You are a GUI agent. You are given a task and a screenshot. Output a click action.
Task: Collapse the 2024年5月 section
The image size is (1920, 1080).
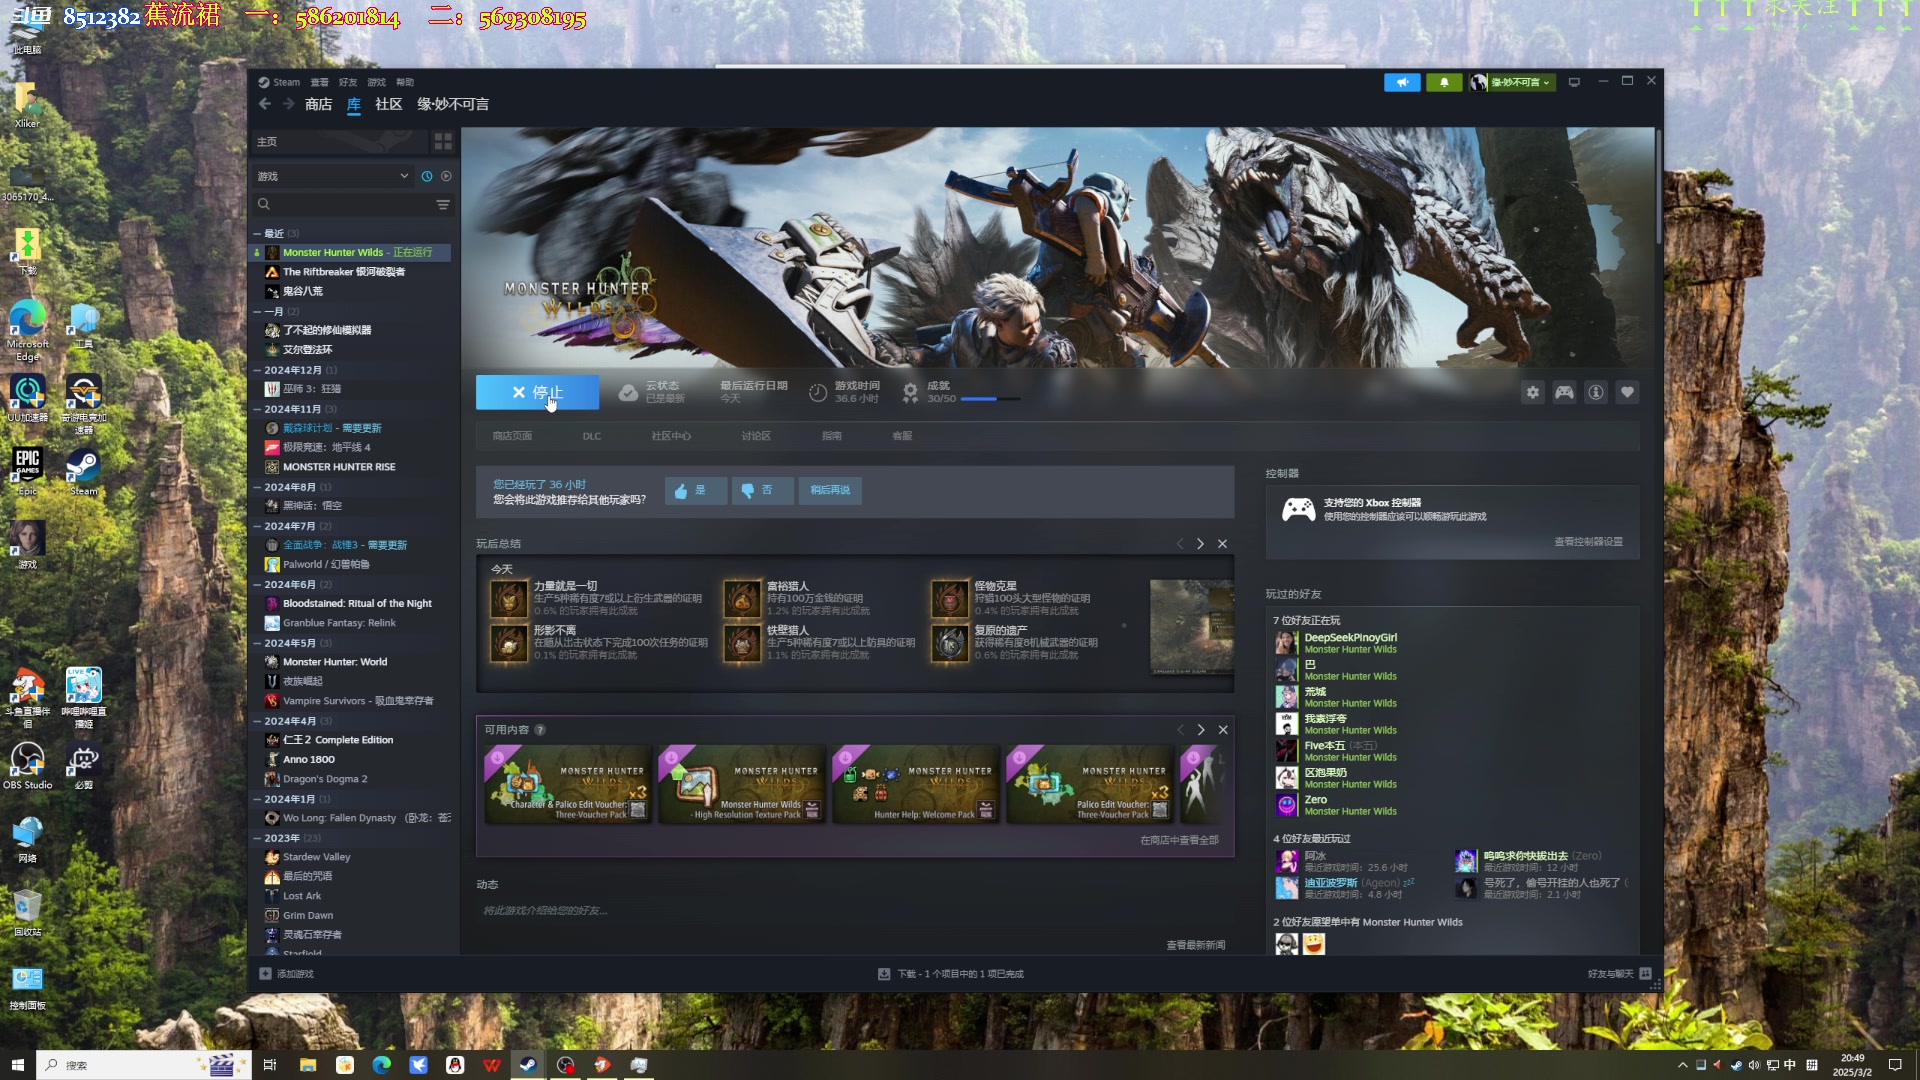point(257,643)
